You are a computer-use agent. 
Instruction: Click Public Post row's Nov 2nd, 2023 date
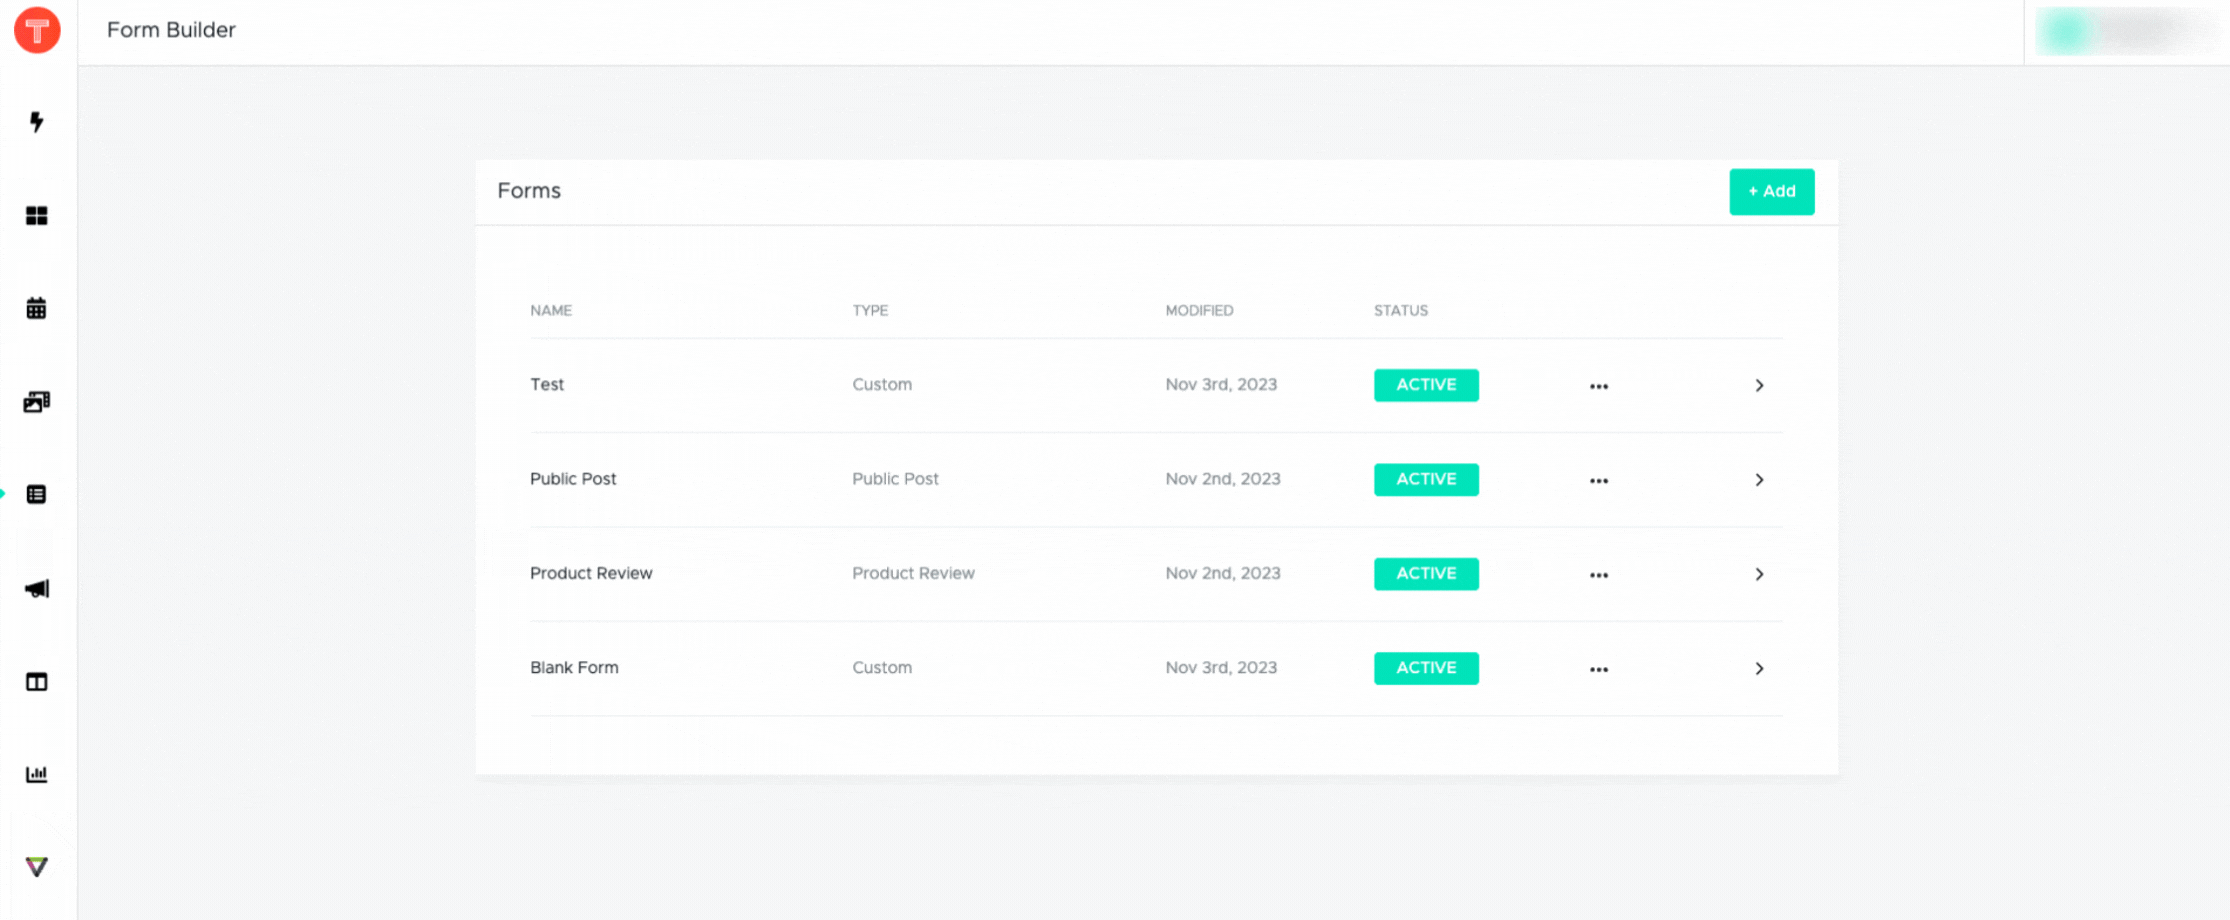[x=1223, y=479]
